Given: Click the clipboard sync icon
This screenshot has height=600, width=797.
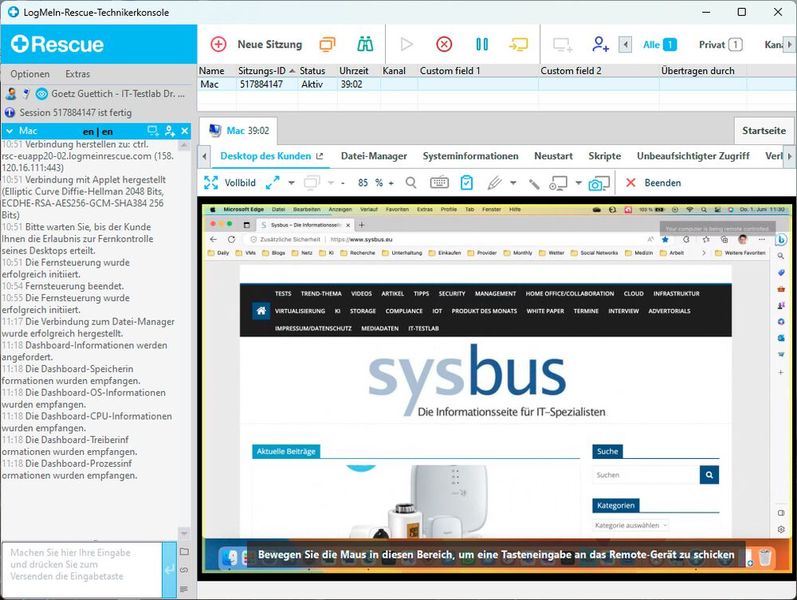Looking at the screenshot, I should 467,183.
